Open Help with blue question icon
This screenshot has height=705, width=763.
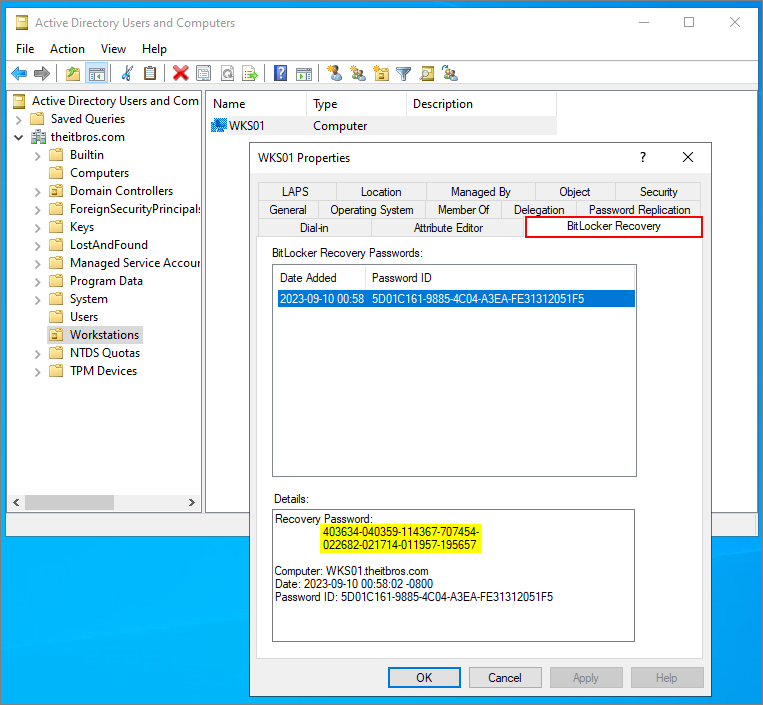tap(280, 73)
